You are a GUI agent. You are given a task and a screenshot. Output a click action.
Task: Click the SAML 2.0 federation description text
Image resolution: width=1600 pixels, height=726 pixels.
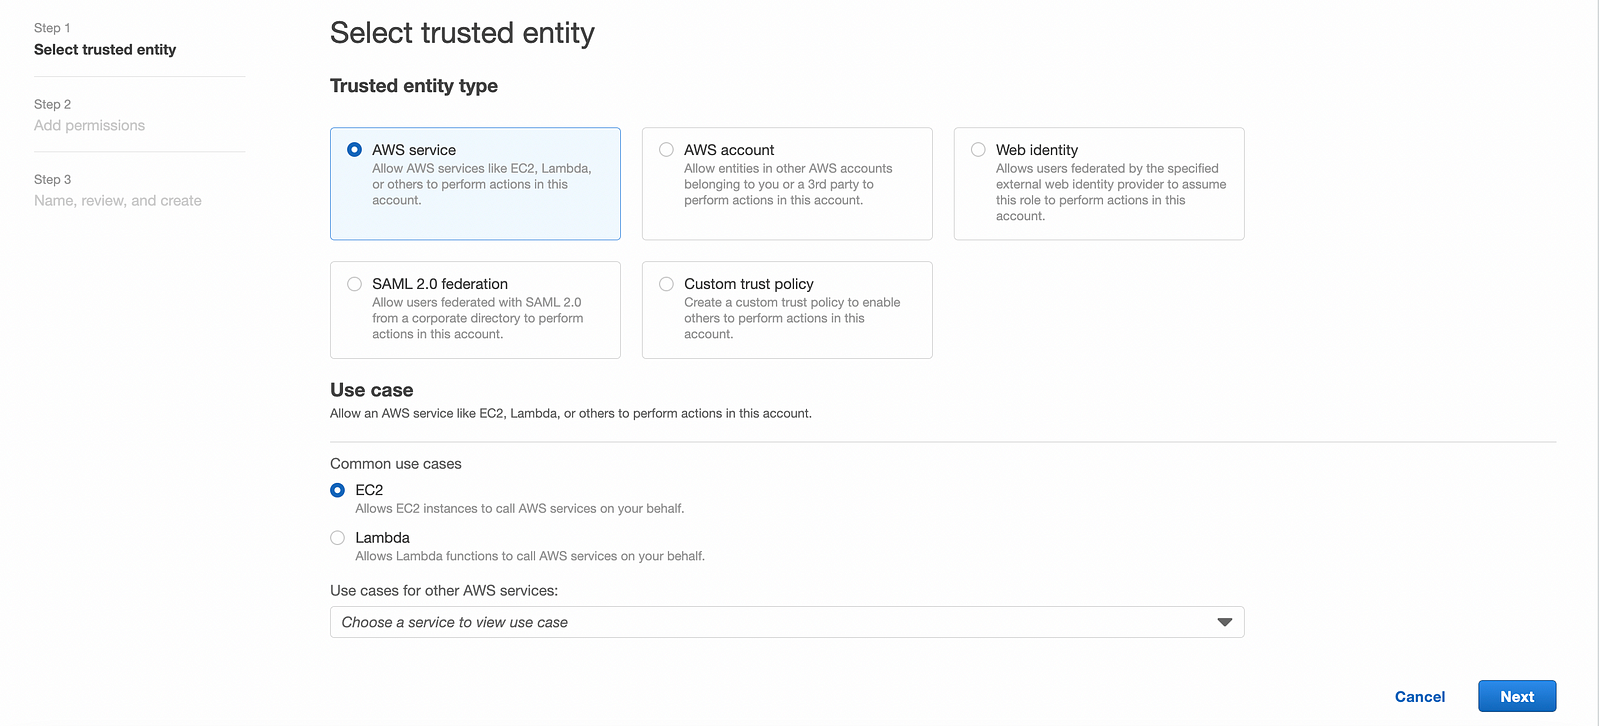[x=478, y=318]
